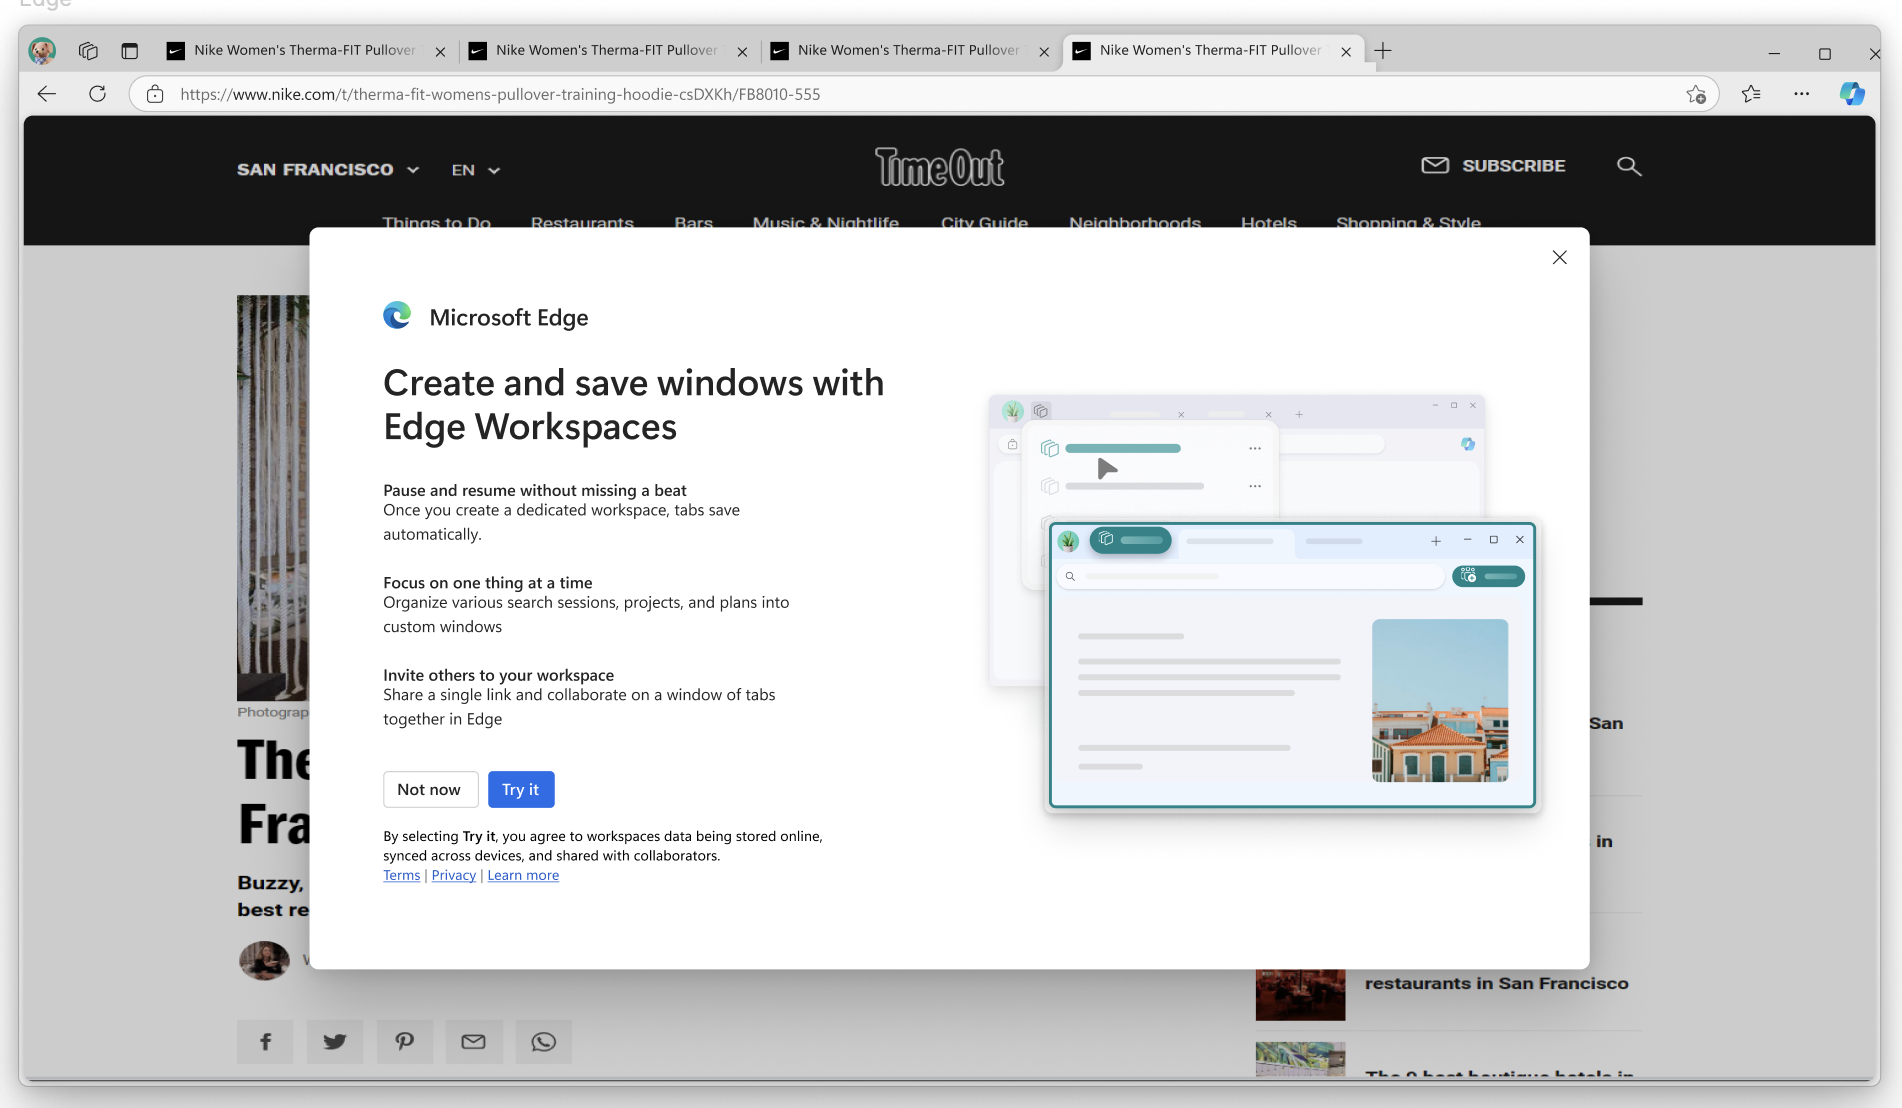Open Time Out search magnifier
The width and height of the screenshot is (1902, 1108).
pos(1629,167)
